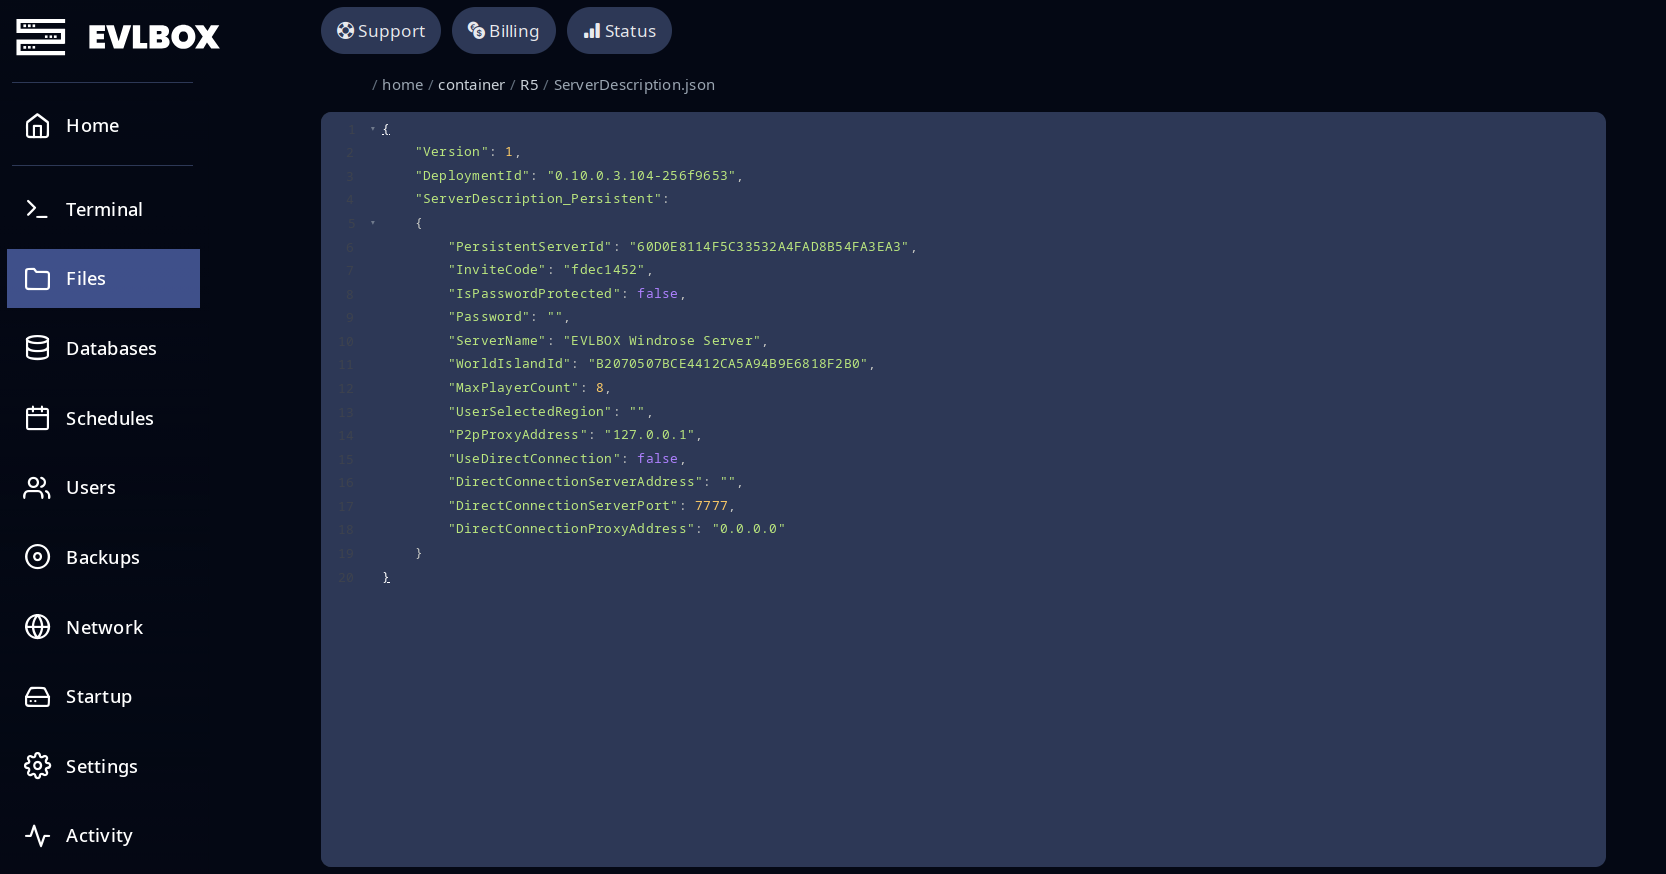
Task: Place cursor on "ServerDescription_Persistent" key
Action: pyautogui.click(x=539, y=199)
